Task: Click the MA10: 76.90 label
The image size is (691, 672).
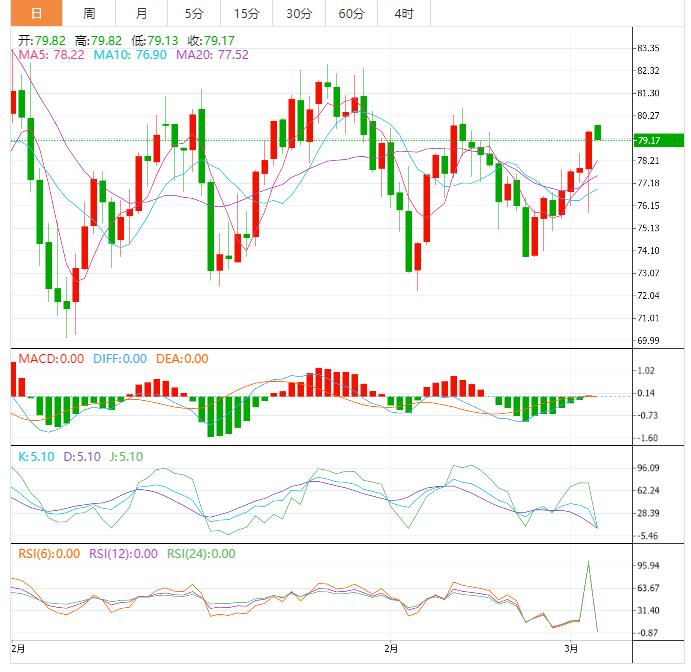Action: click(x=130, y=55)
